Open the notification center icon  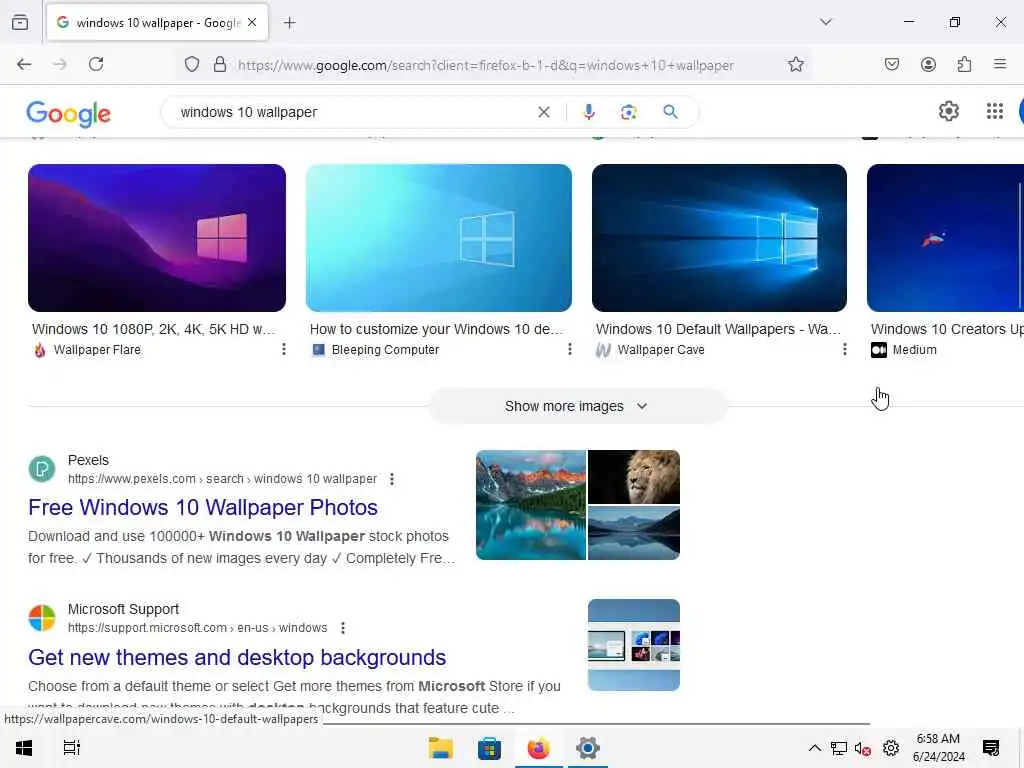[x=991, y=748]
